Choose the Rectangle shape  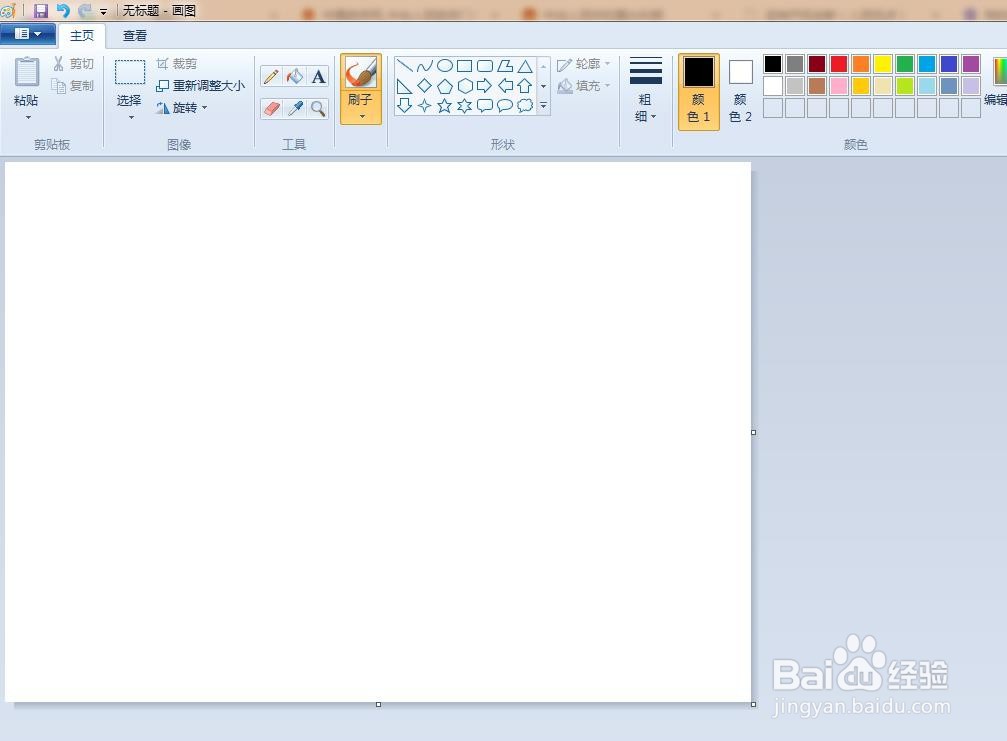click(x=464, y=65)
